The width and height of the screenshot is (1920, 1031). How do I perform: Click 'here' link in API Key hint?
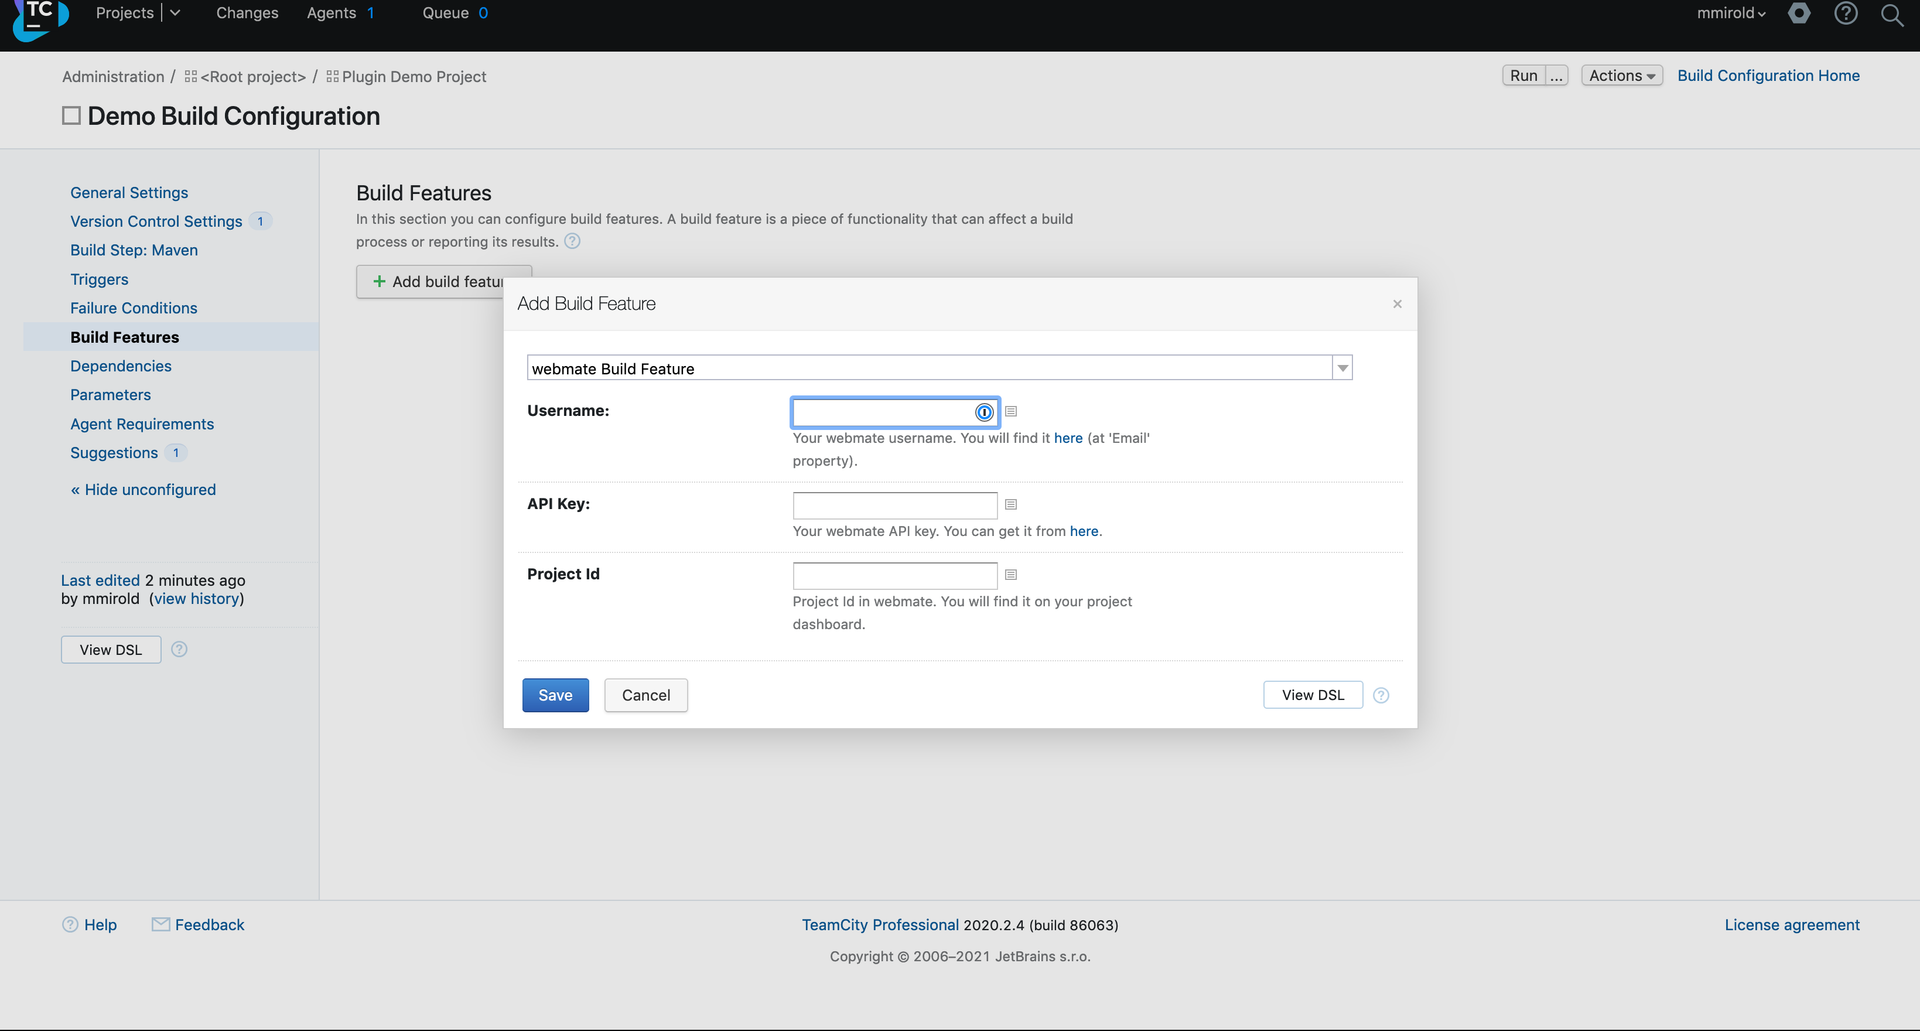(x=1084, y=531)
